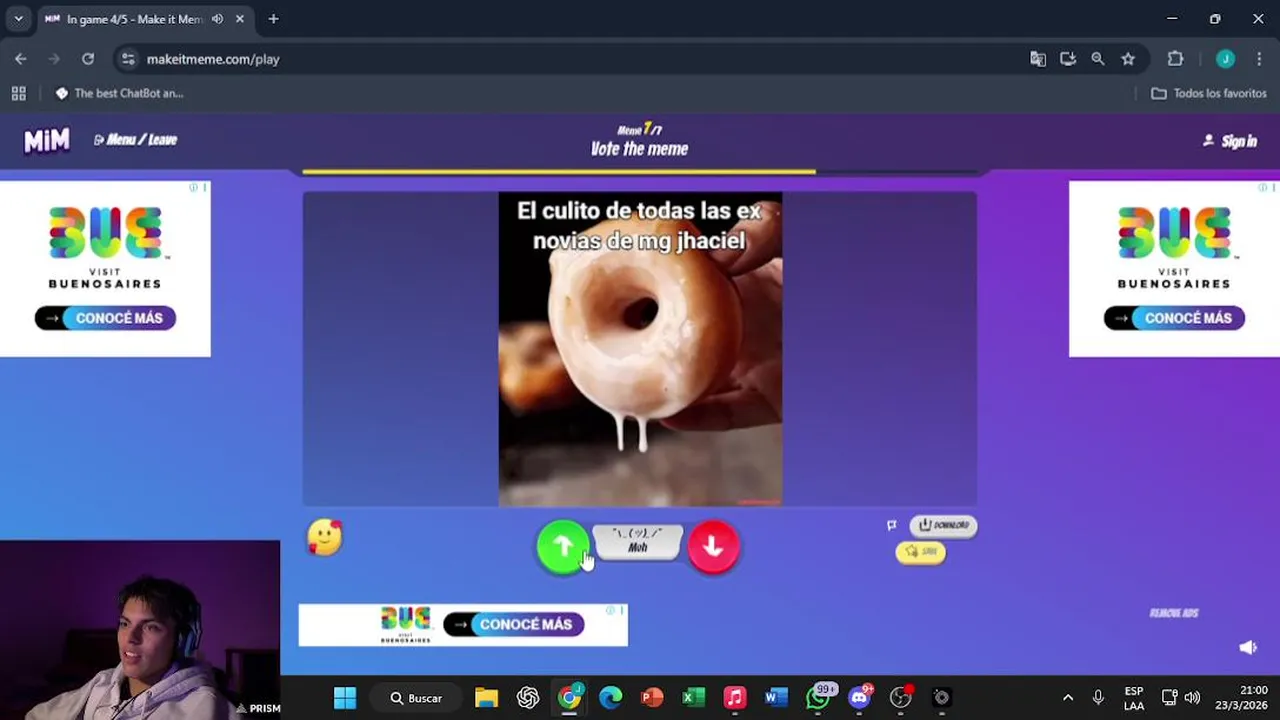Viewport: 1280px width, 720px height.
Task: Bookmark this page with star icon
Action: (1128, 59)
